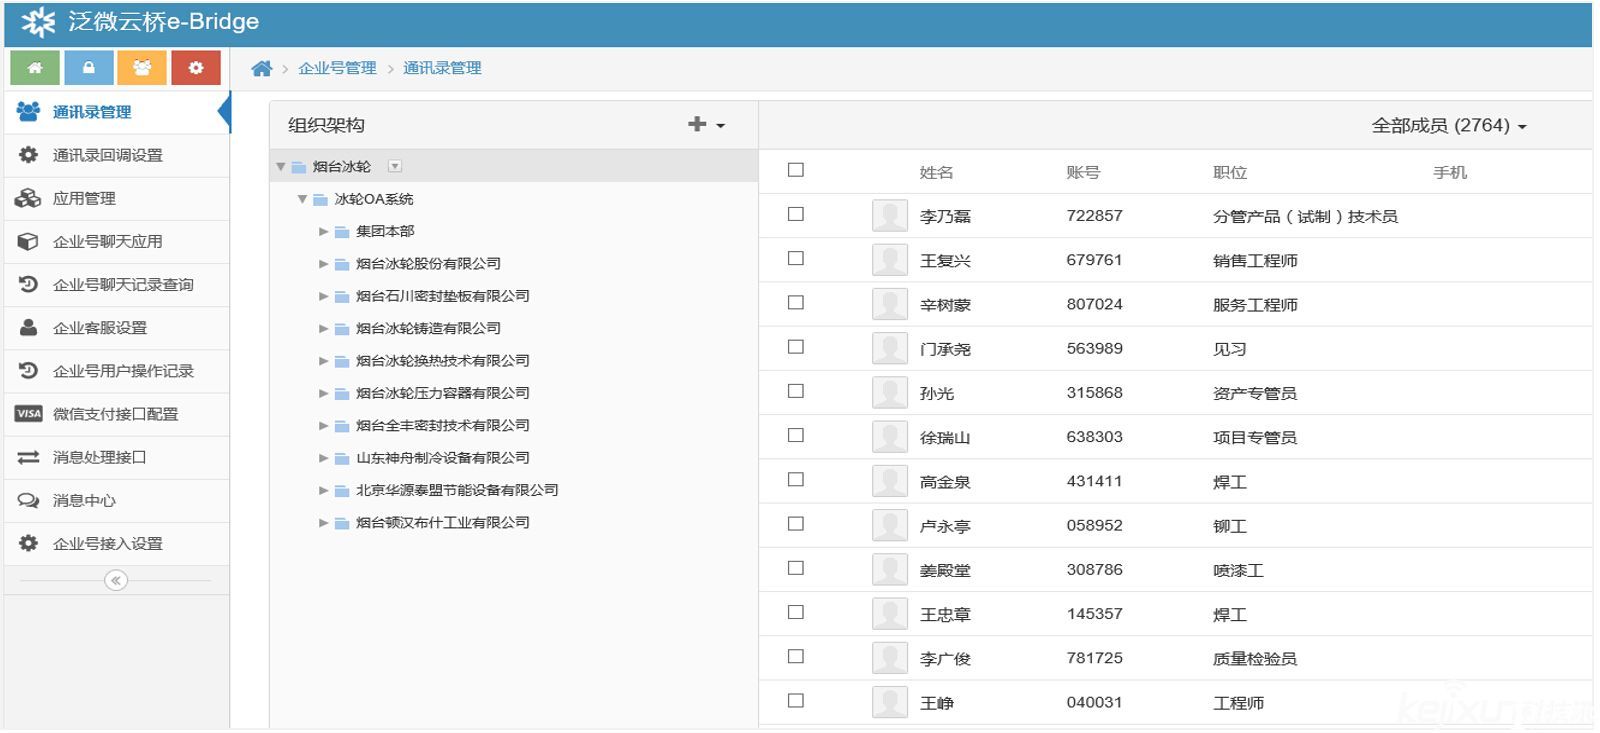This screenshot has height=733, width=1600.
Task: Select the checkbox next to 高金泉
Action: pos(796,480)
